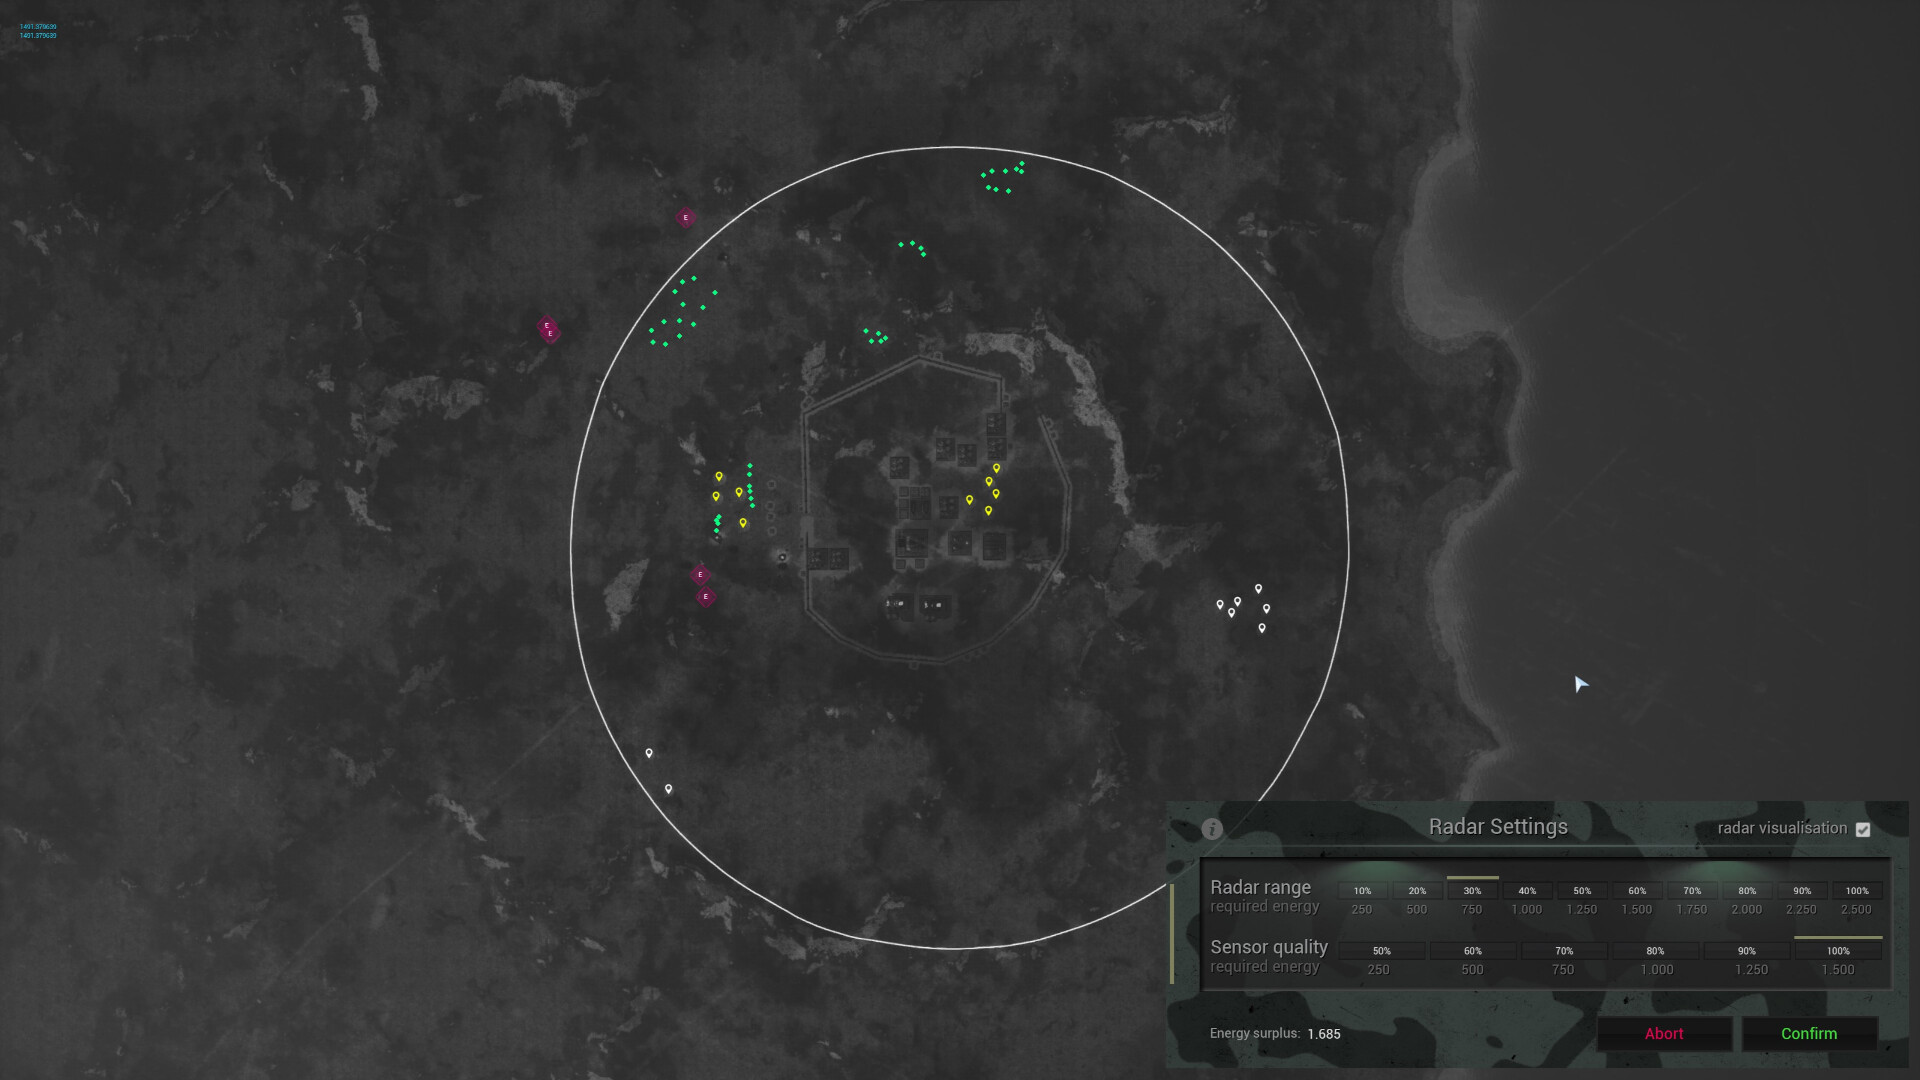Toggle the radar visualisation checkbox
The width and height of the screenshot is (1920, 1080).
[x=1862, y=828]
